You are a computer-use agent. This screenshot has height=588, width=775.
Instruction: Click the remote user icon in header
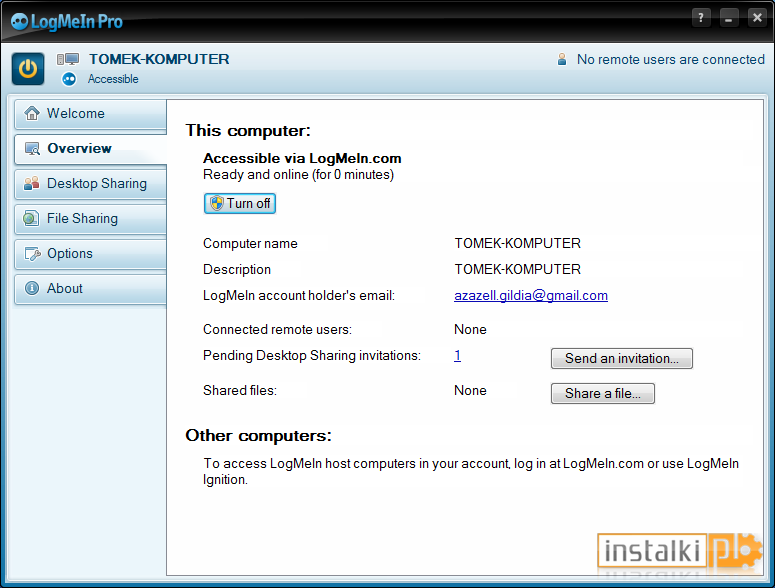tap(562, 59)
